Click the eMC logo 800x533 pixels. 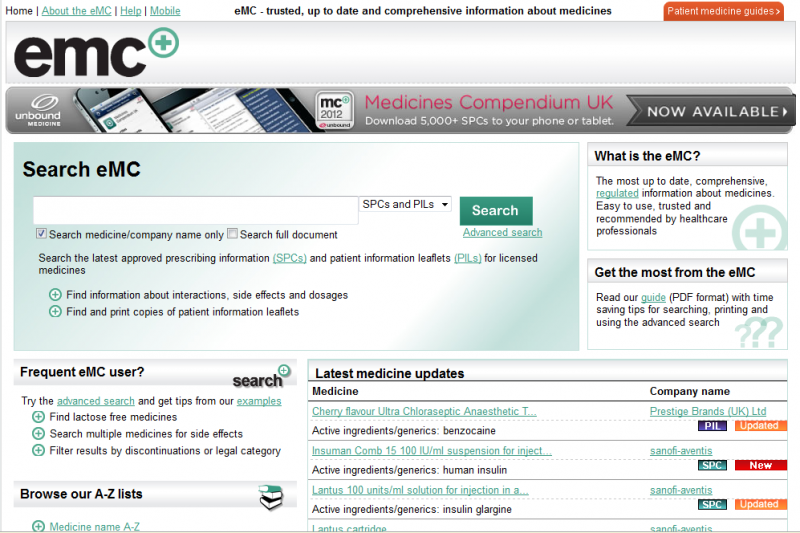click(x=95, y=54)
